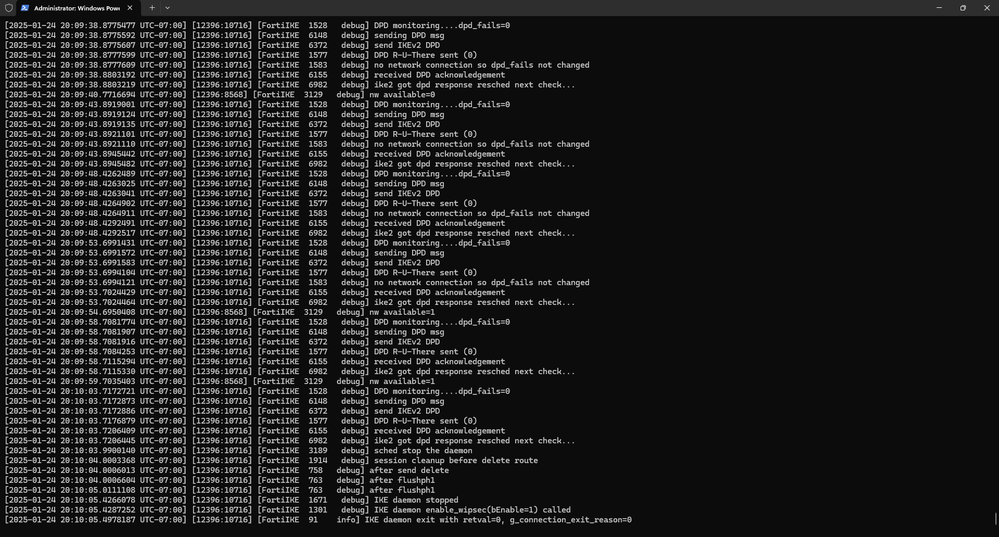The width and height of the screenshot is (999, 537).
Task: Click the "IKE daemon stopped" log line
Action: click(416, 500)
